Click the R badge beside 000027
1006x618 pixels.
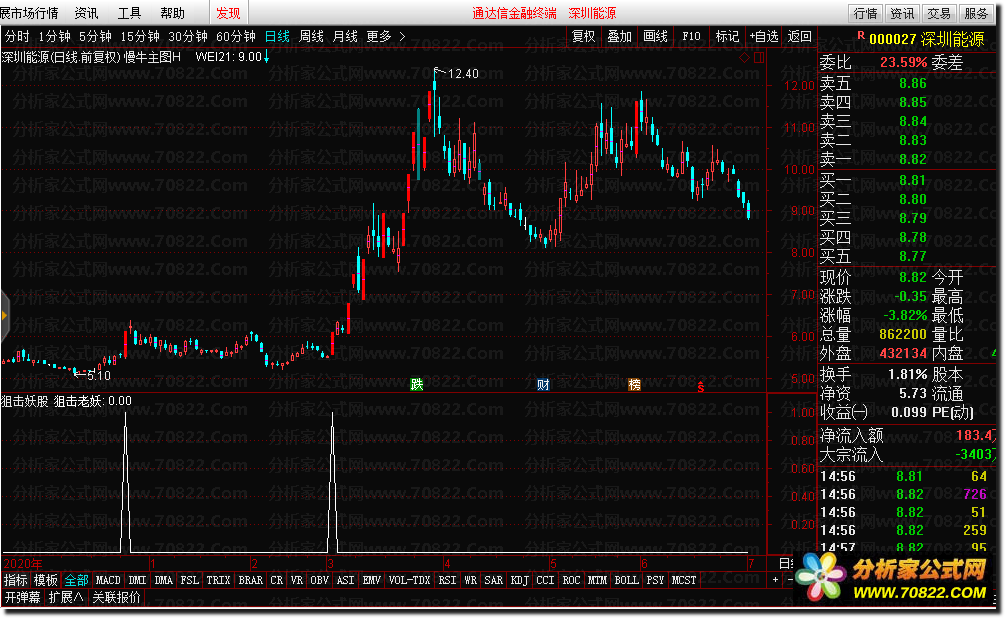861,35
